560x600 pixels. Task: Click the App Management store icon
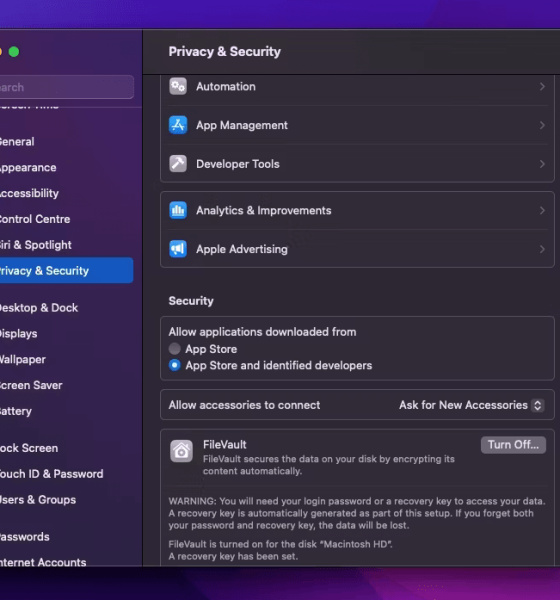tap(178, 125)
